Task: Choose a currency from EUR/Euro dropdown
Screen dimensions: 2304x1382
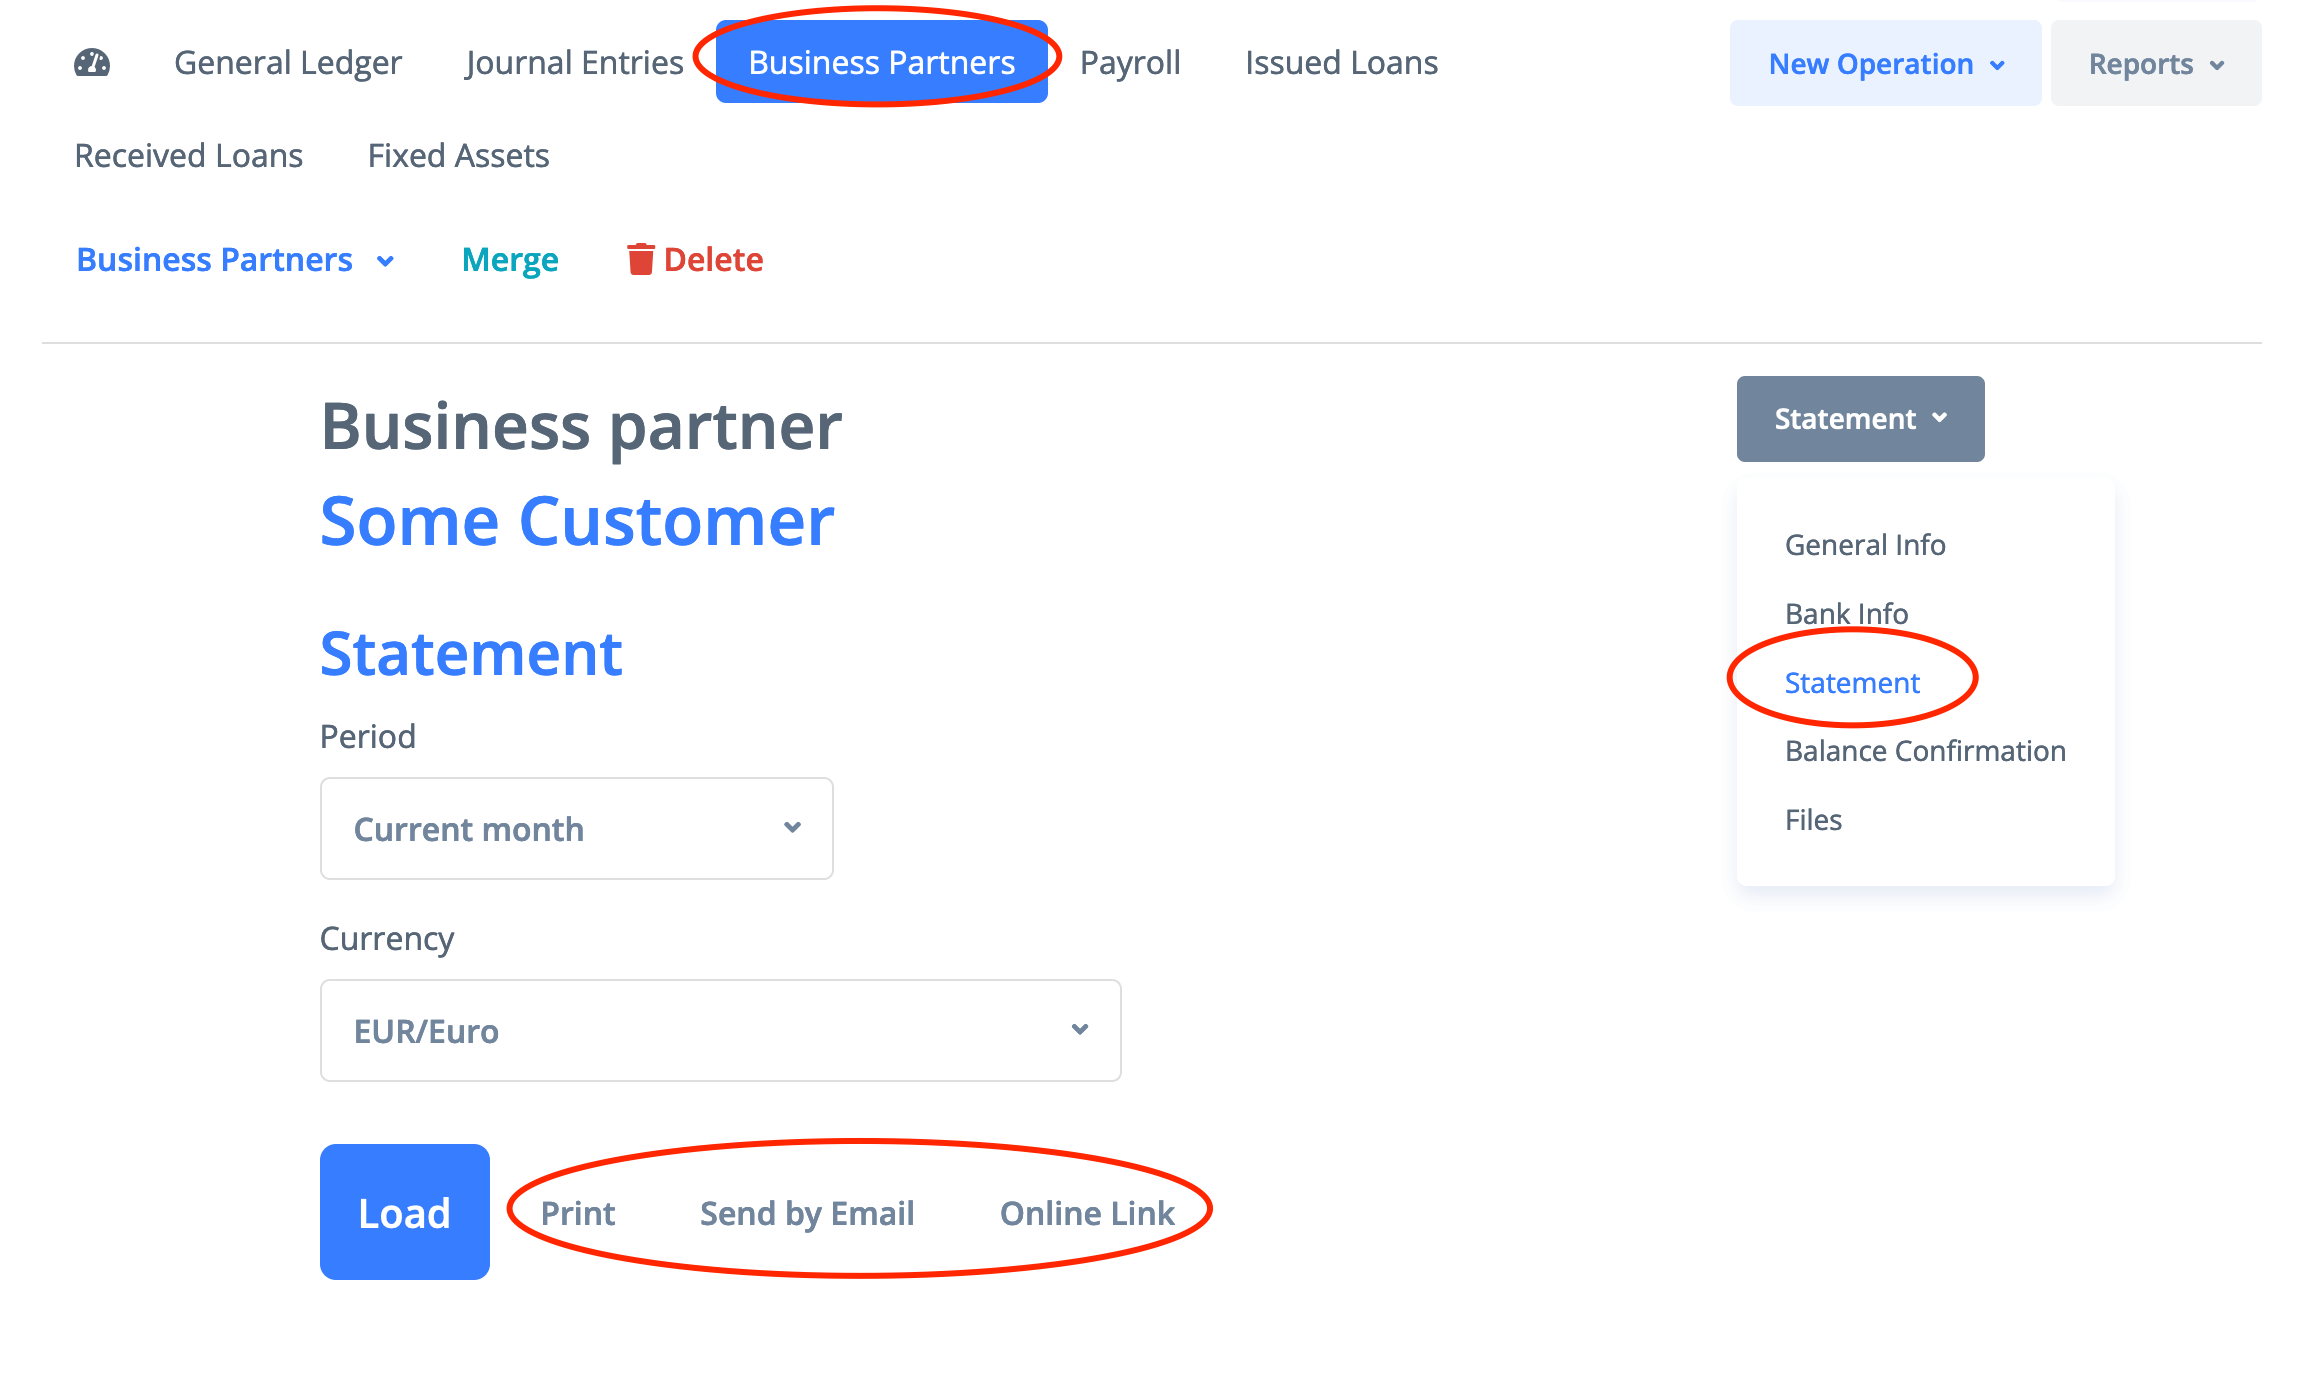Action: point(720,1031)
